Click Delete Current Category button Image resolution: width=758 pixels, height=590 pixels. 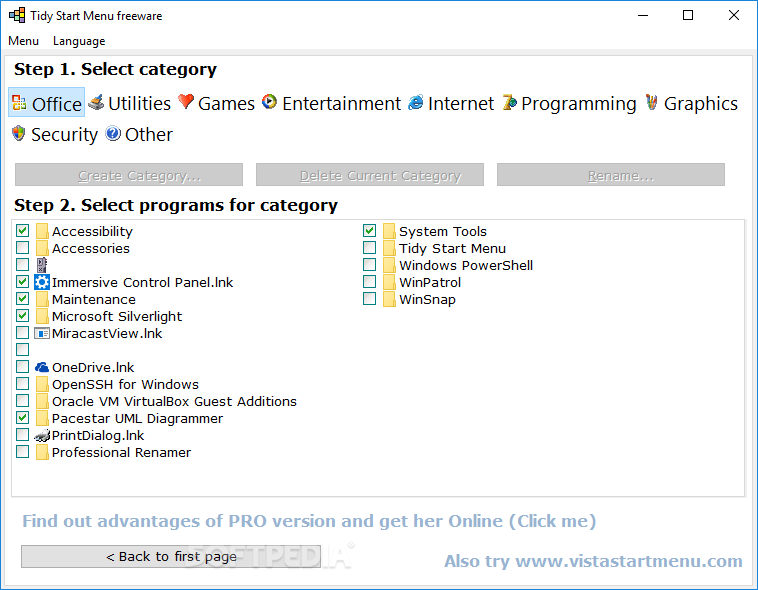(370, 175)
